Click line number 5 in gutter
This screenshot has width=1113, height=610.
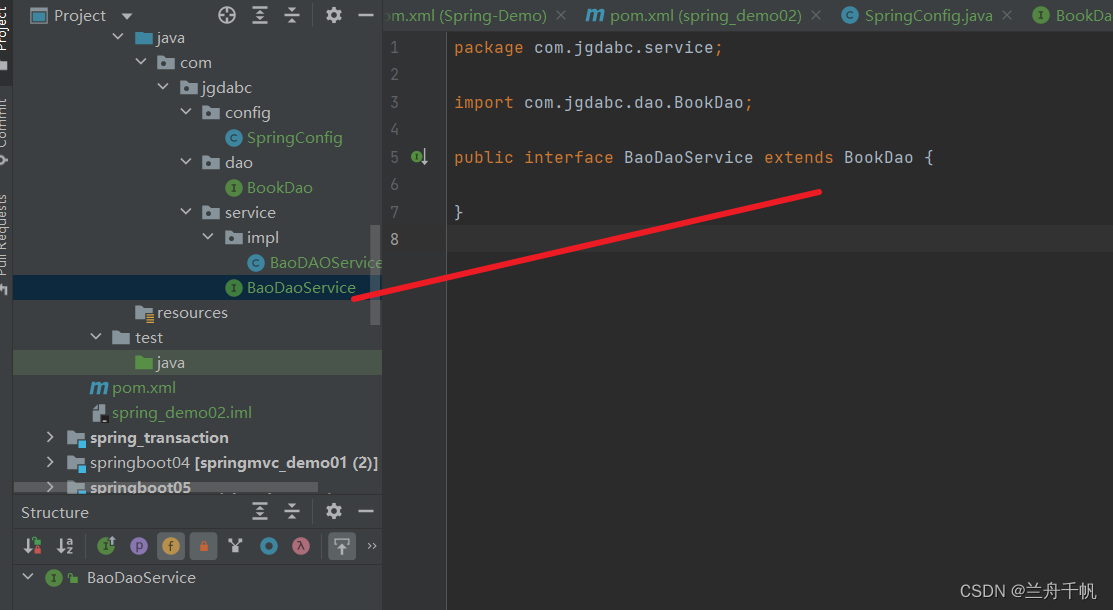tap(394, 157)
